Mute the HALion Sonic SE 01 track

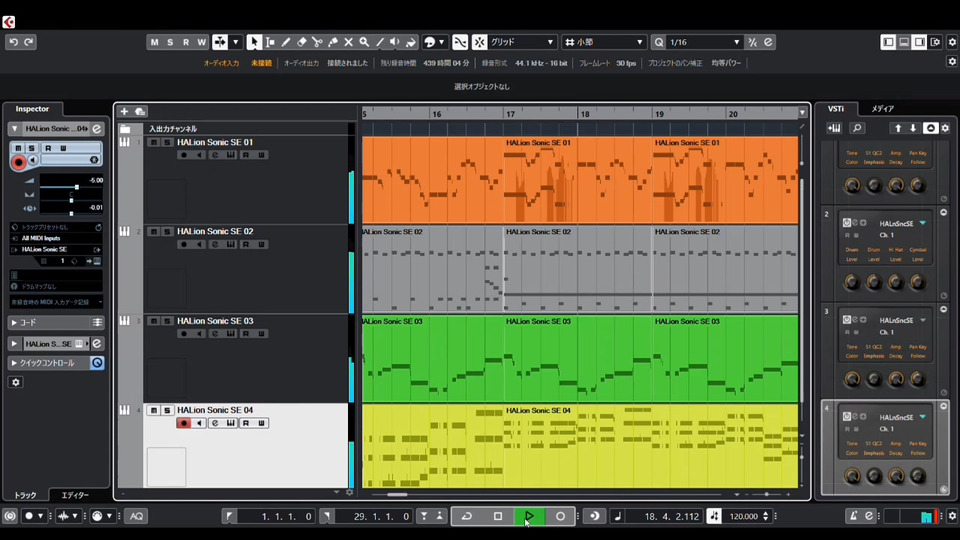point(153,142)
